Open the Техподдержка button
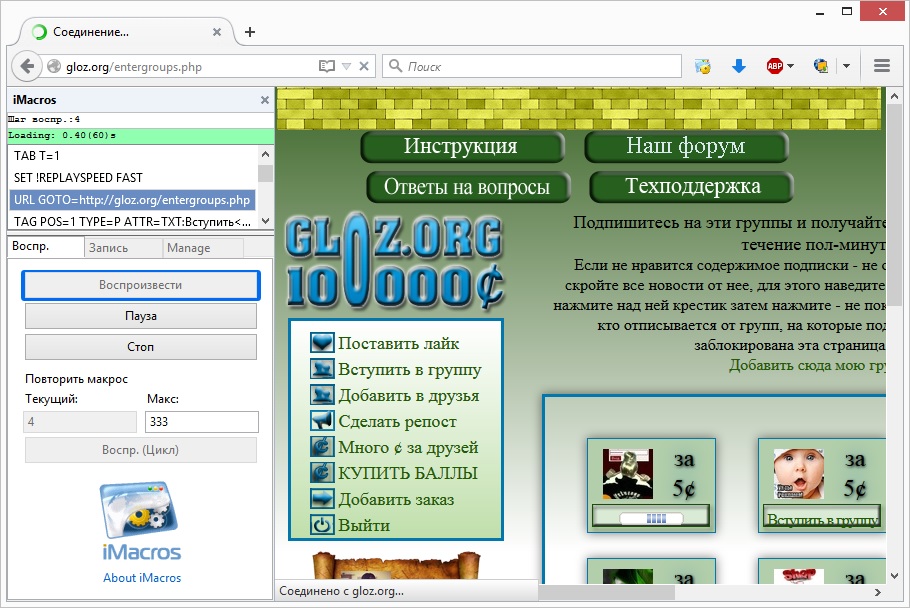This screenshot has width=910, height=608. click(691, 187)
